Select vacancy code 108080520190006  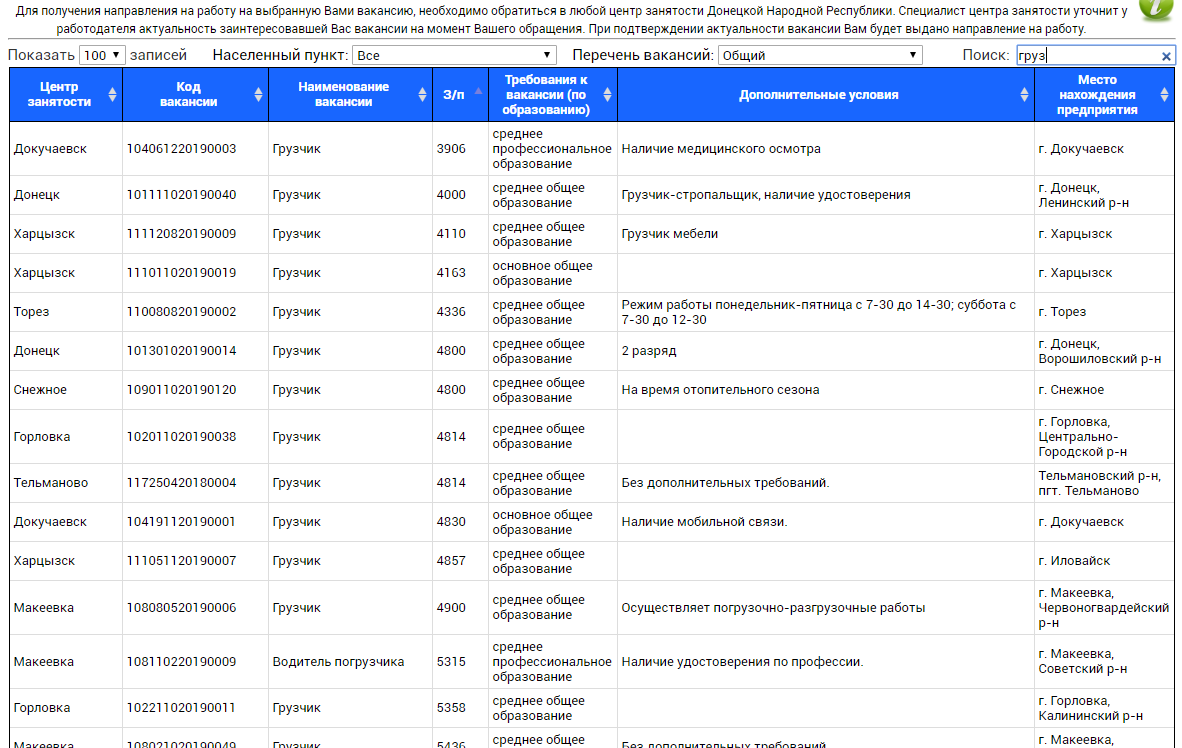[181, 608]
